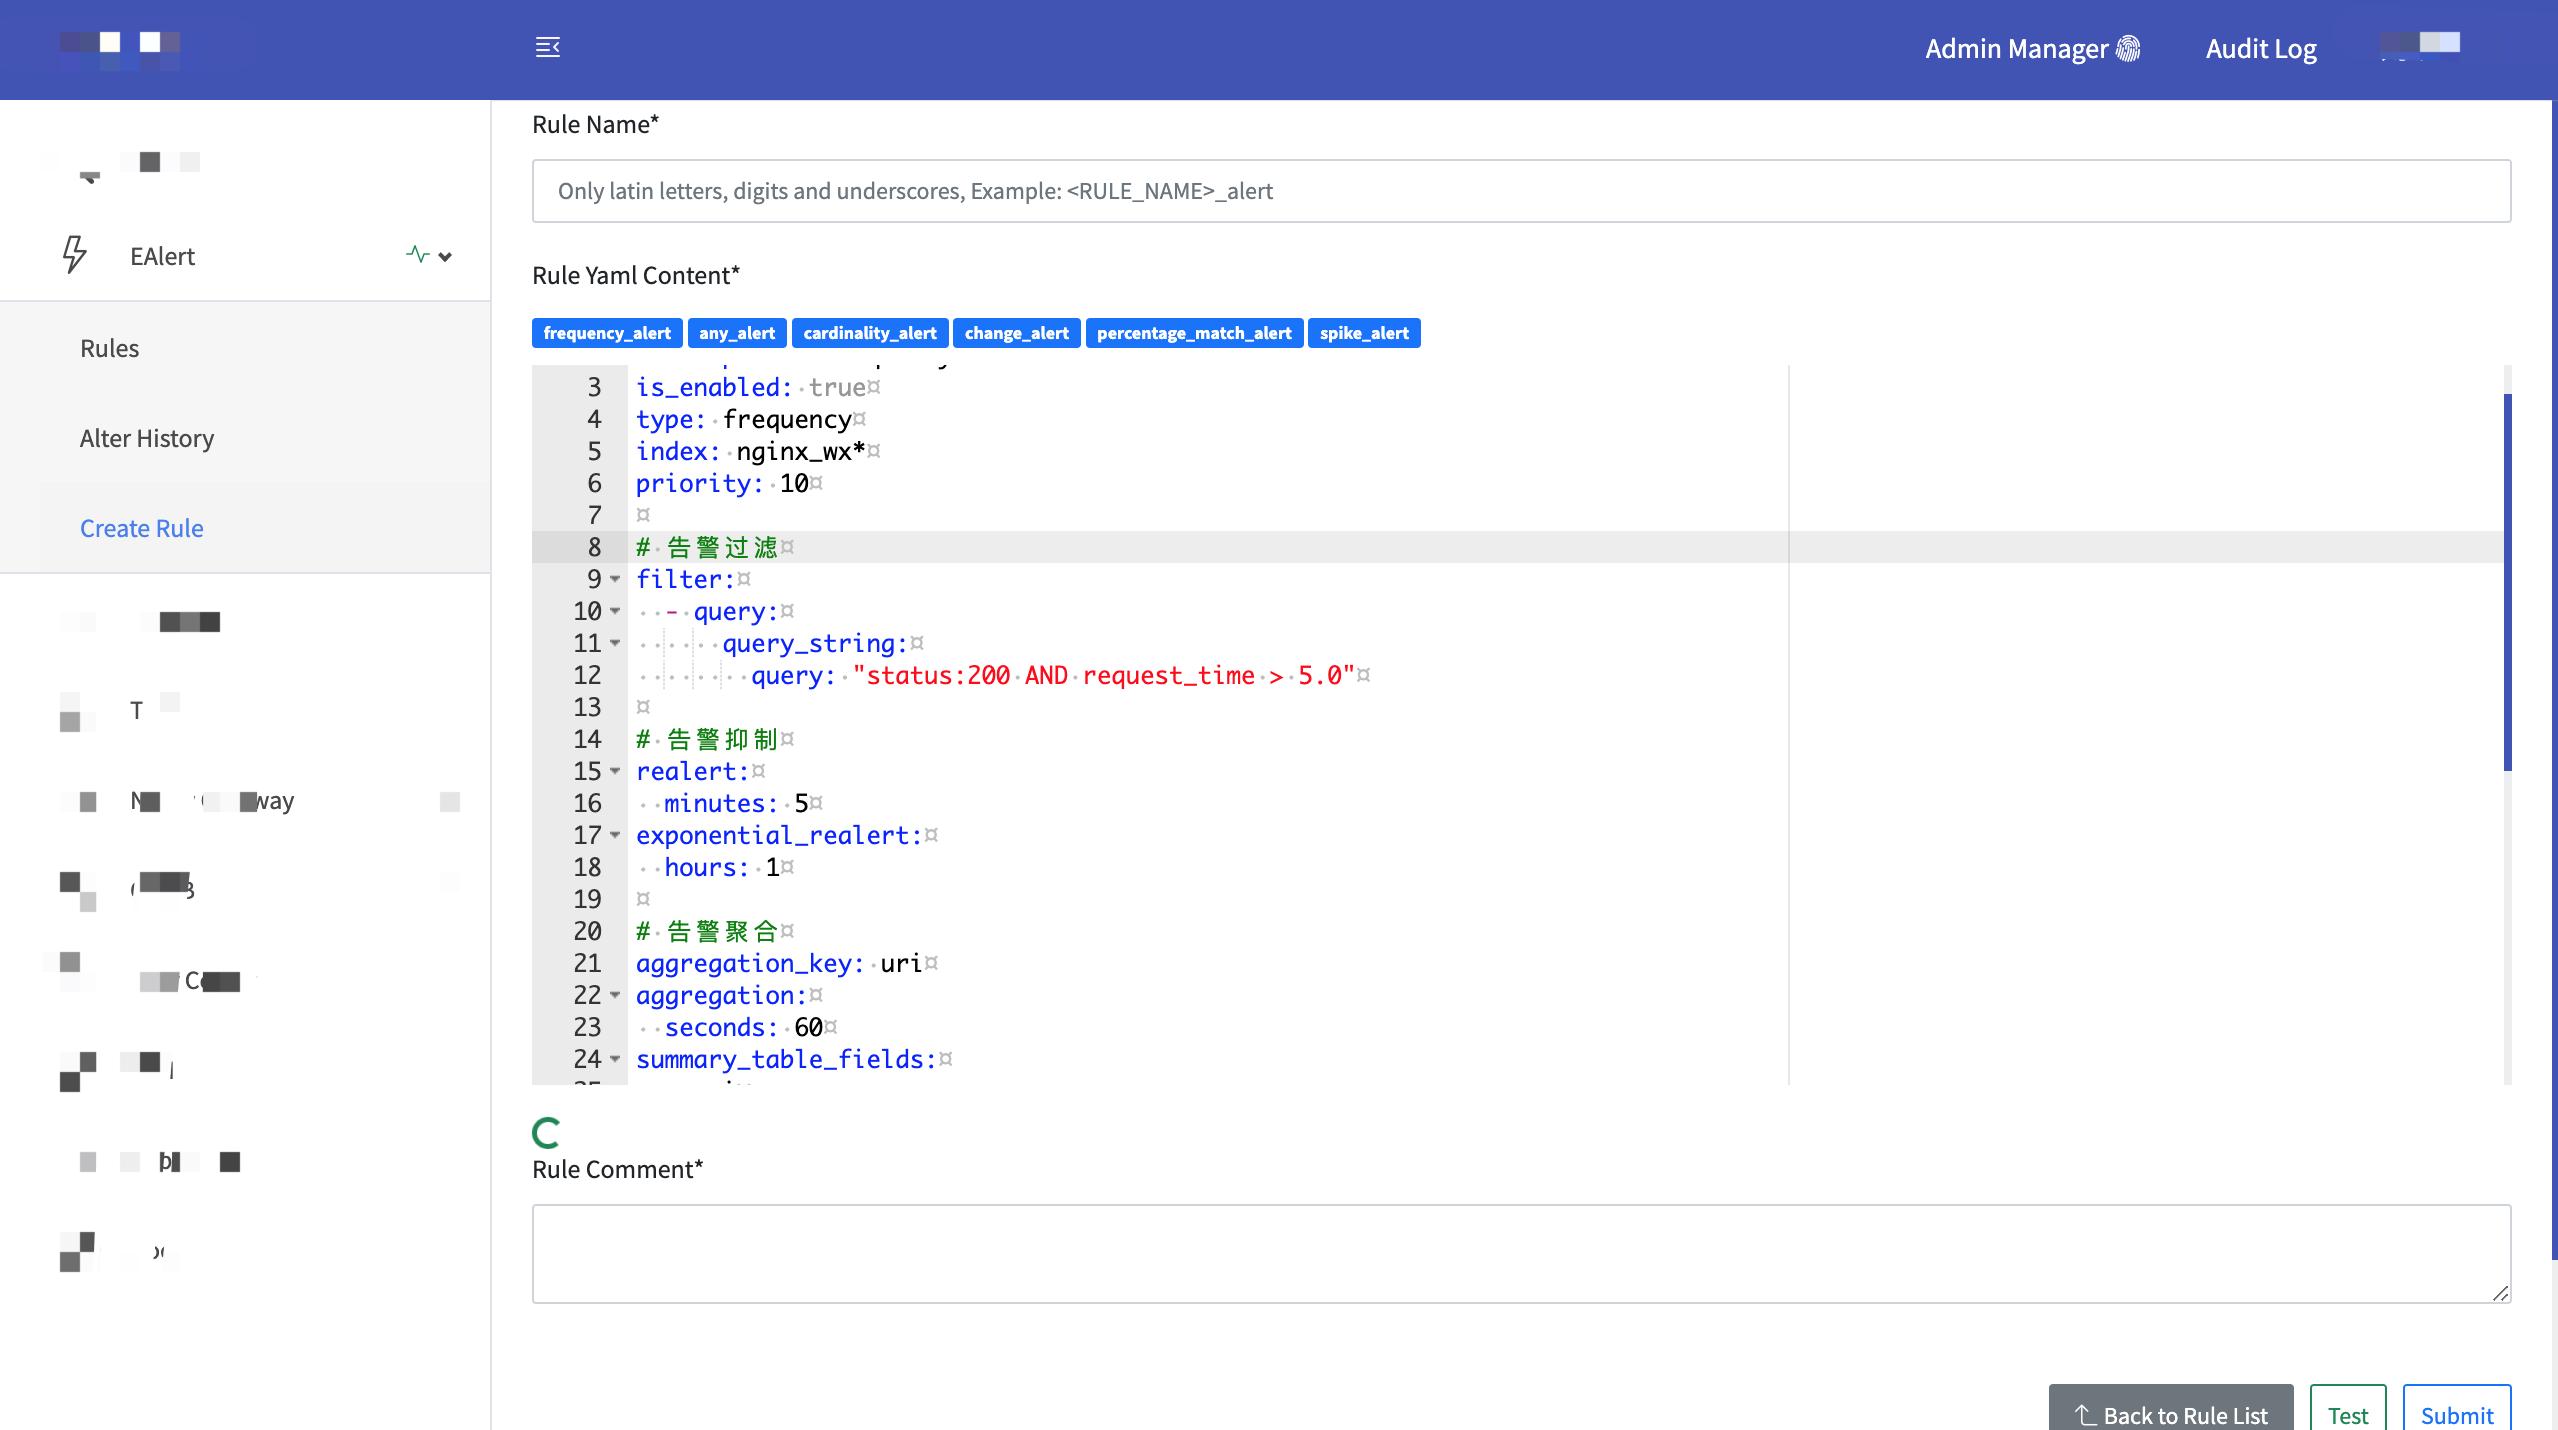Focus the Rule Comment text area

pos(1521,1254)
